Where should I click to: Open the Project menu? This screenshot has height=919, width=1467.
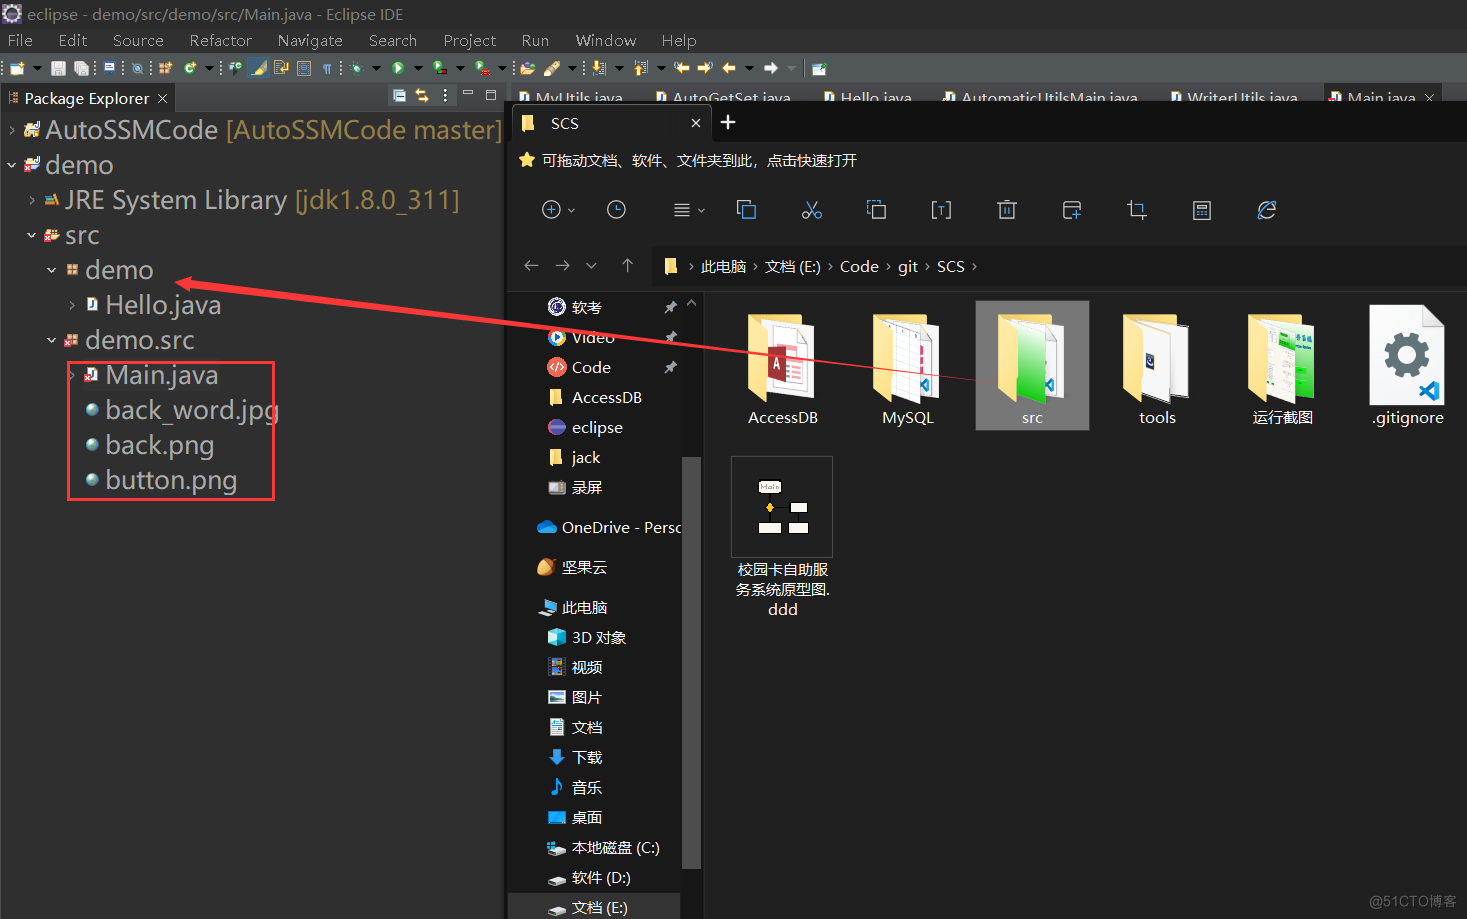point(469,40)
